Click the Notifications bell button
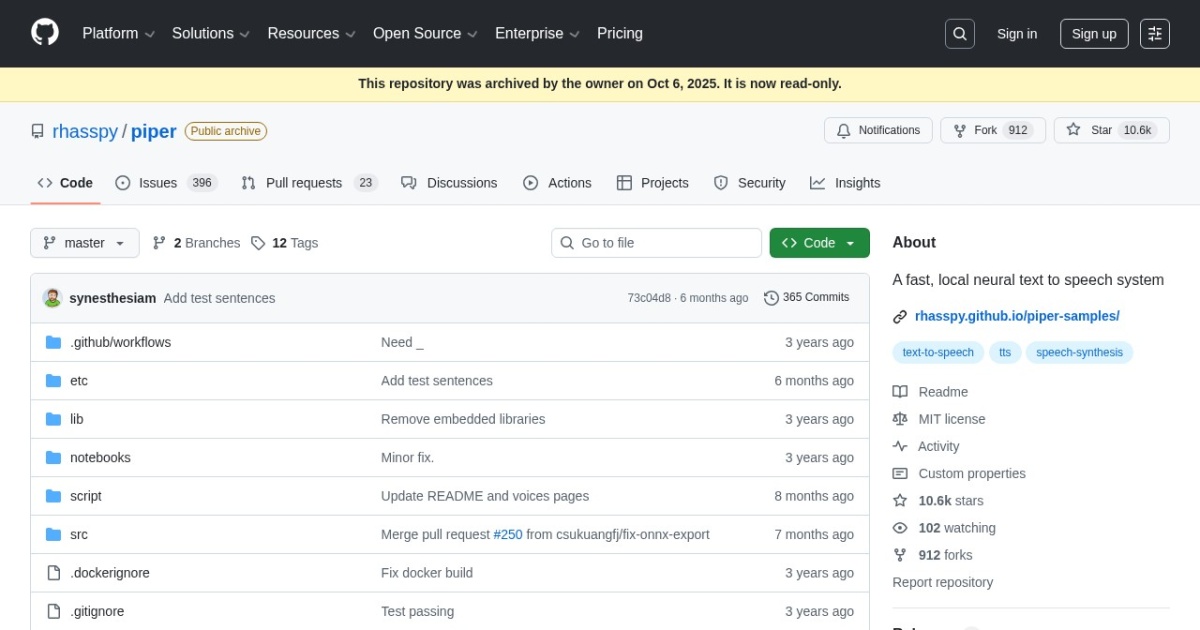 pyautogui.click(x=877, y=130)
